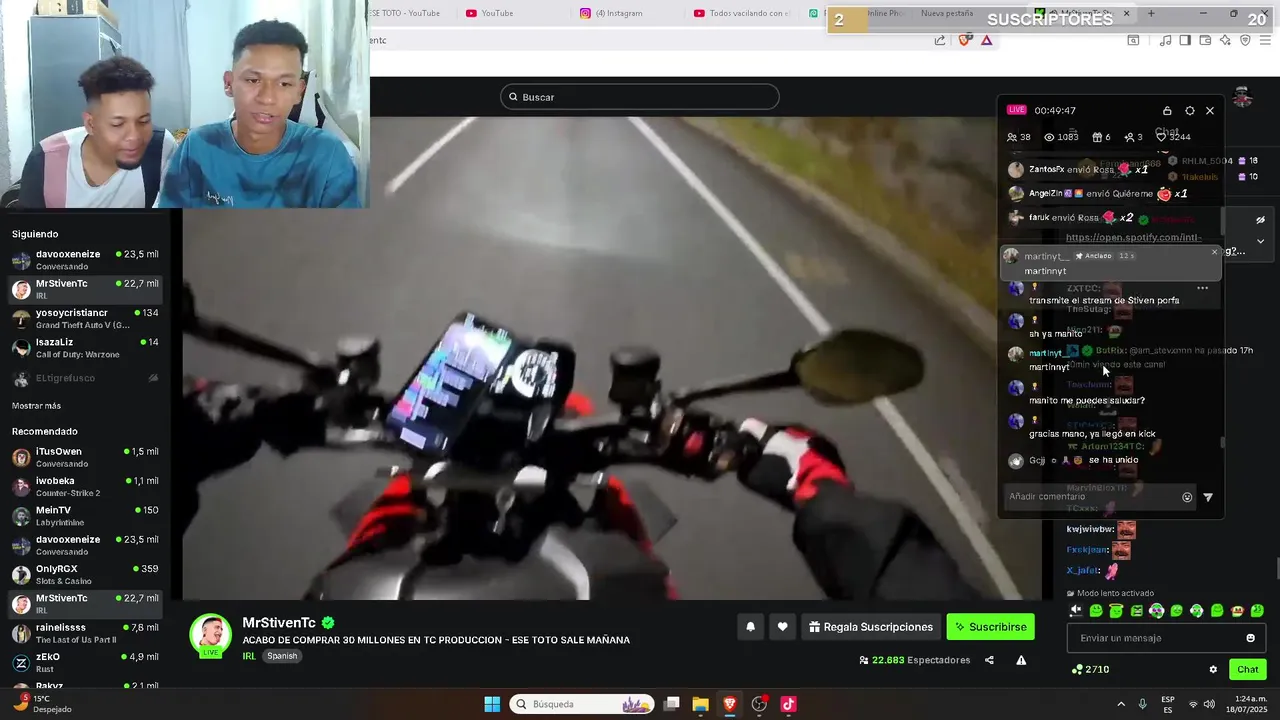Open three-dot menu on overlay chat message

1203,288
